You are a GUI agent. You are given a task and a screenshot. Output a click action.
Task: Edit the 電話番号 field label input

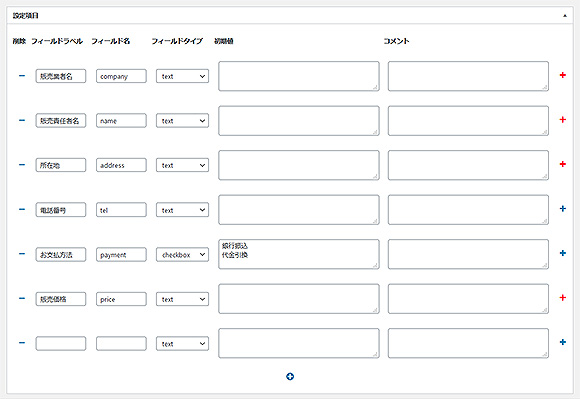click(61, 210)
